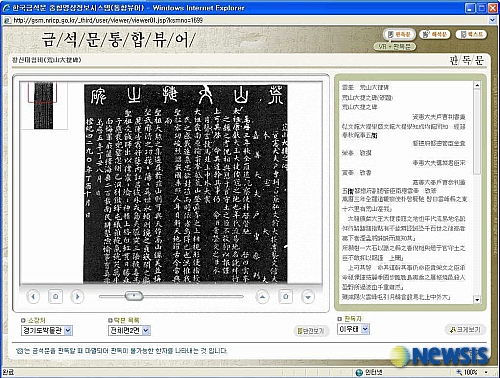Click the rubbing thumbnail navigator

(x=43, y=106)
